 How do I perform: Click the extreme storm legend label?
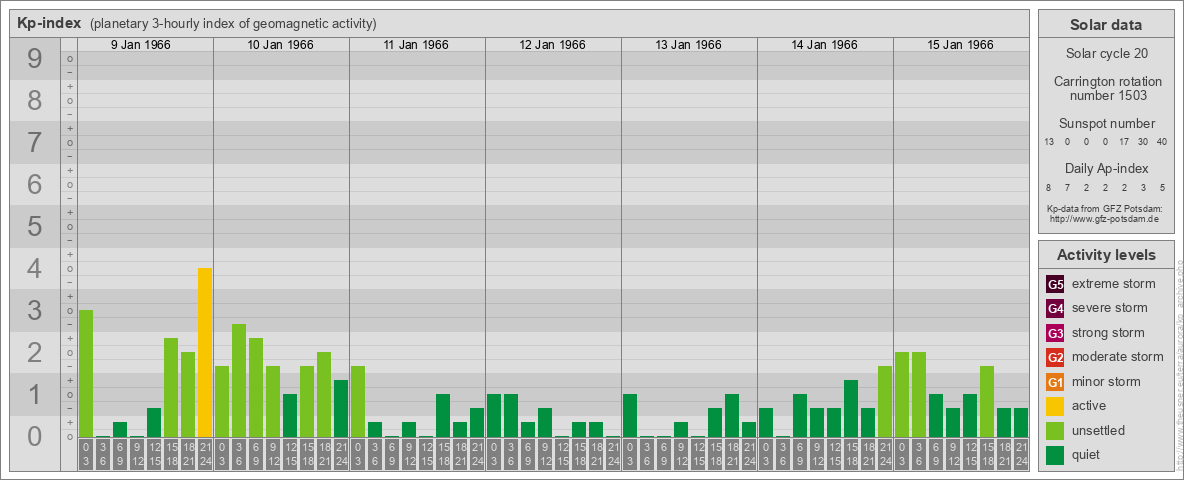(x=1114, y=285)
